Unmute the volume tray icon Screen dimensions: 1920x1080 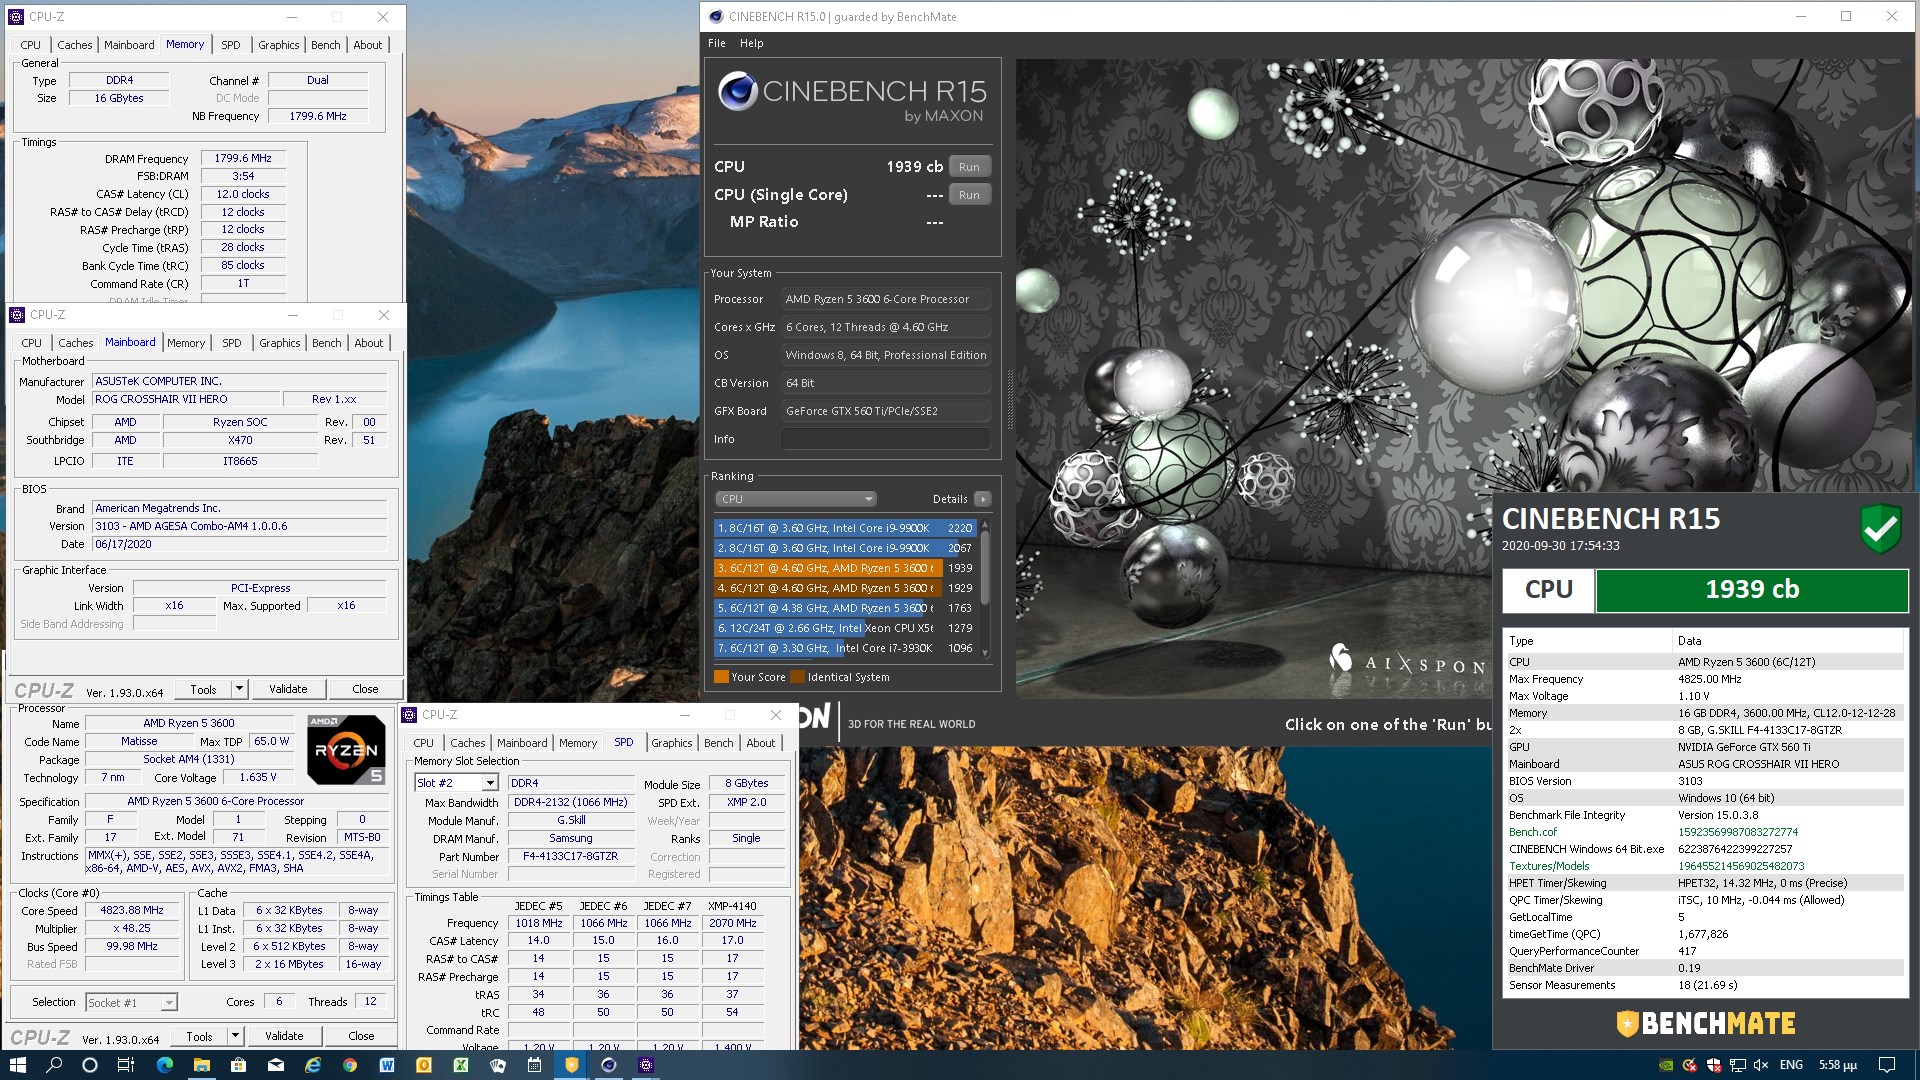click(1761, 1065)
